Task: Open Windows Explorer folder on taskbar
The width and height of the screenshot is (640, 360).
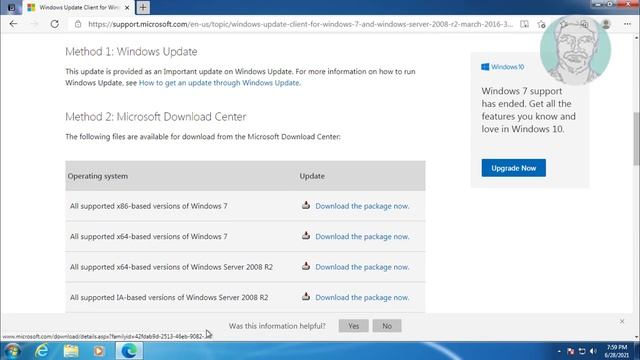Action: (71, 351)
